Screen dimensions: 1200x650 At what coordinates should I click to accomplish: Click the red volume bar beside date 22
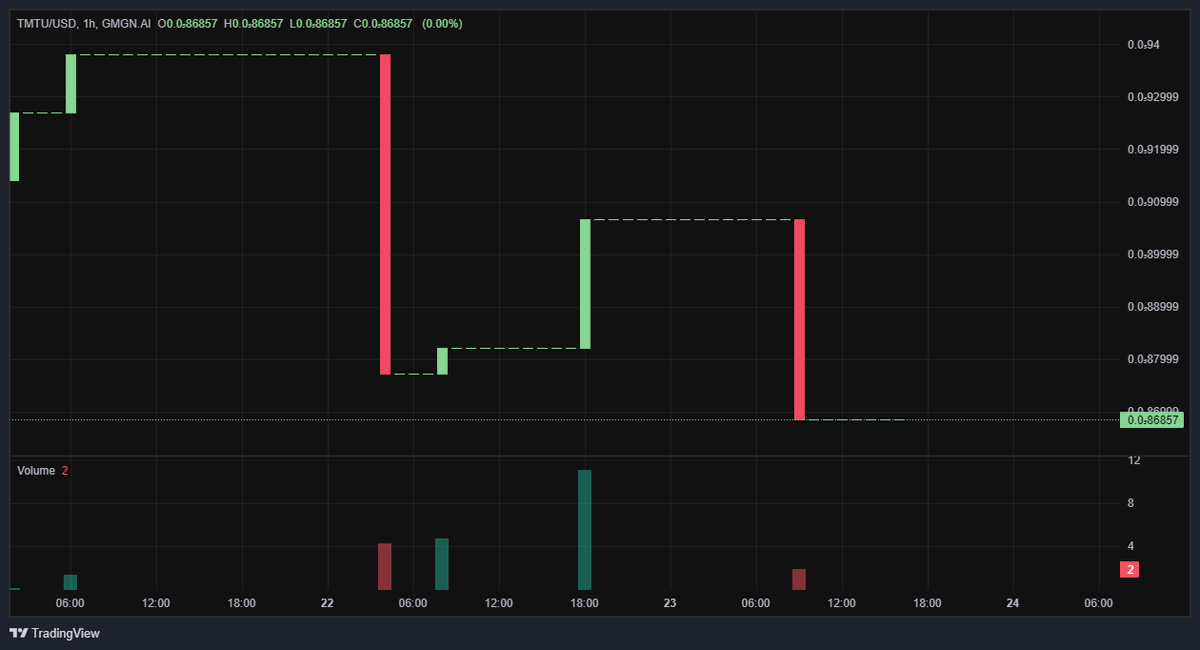click(385, 567)
